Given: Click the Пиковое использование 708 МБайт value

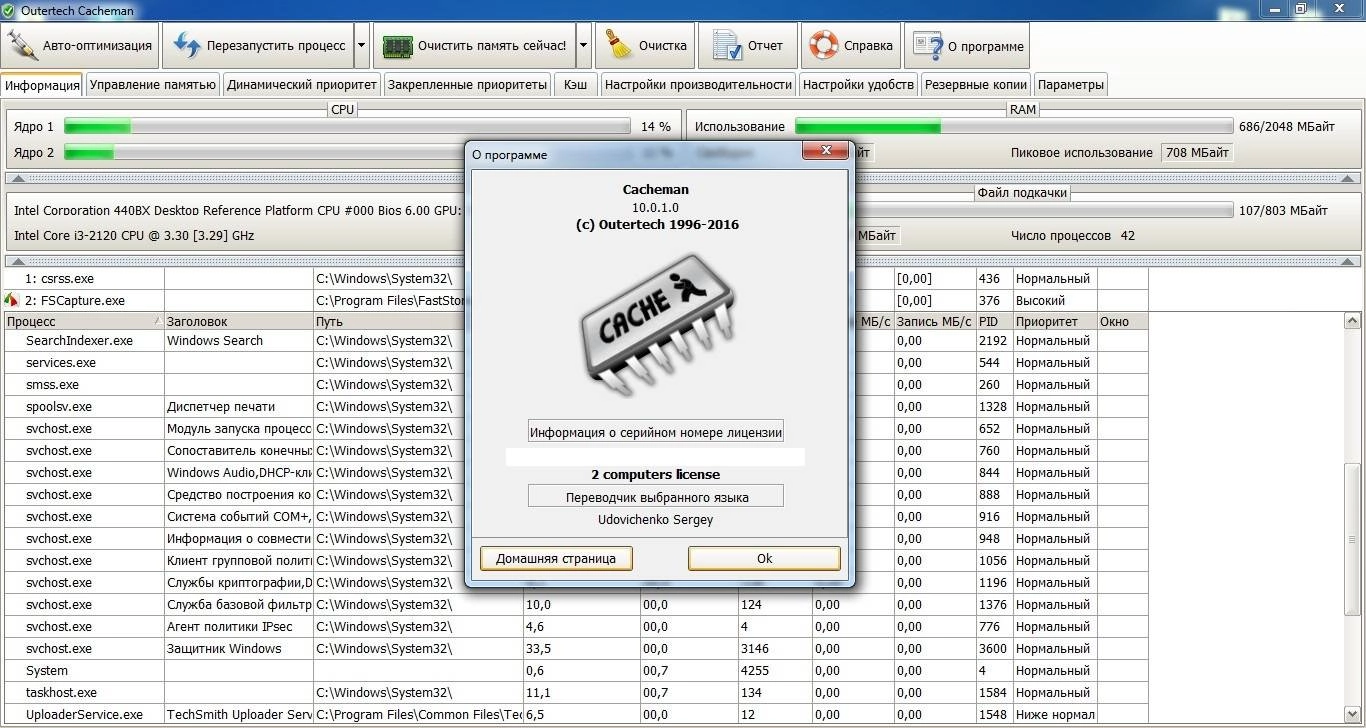Looking at the screenshot, I should (x=1196, y=153).
